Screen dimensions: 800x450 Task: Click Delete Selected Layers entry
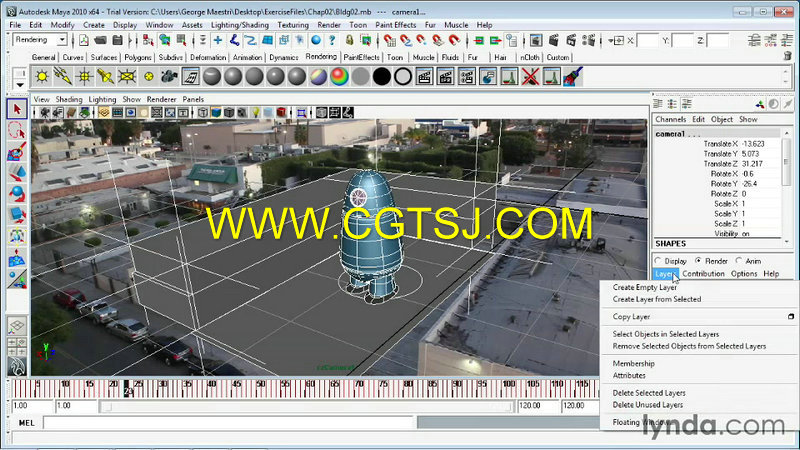[649, 393]
